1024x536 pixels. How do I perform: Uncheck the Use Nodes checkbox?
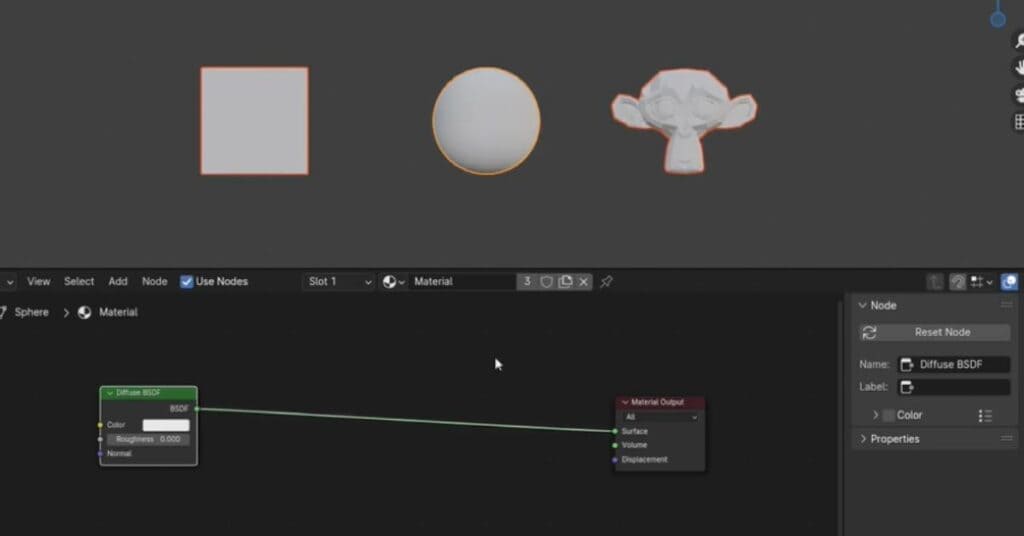coord(187,282)
